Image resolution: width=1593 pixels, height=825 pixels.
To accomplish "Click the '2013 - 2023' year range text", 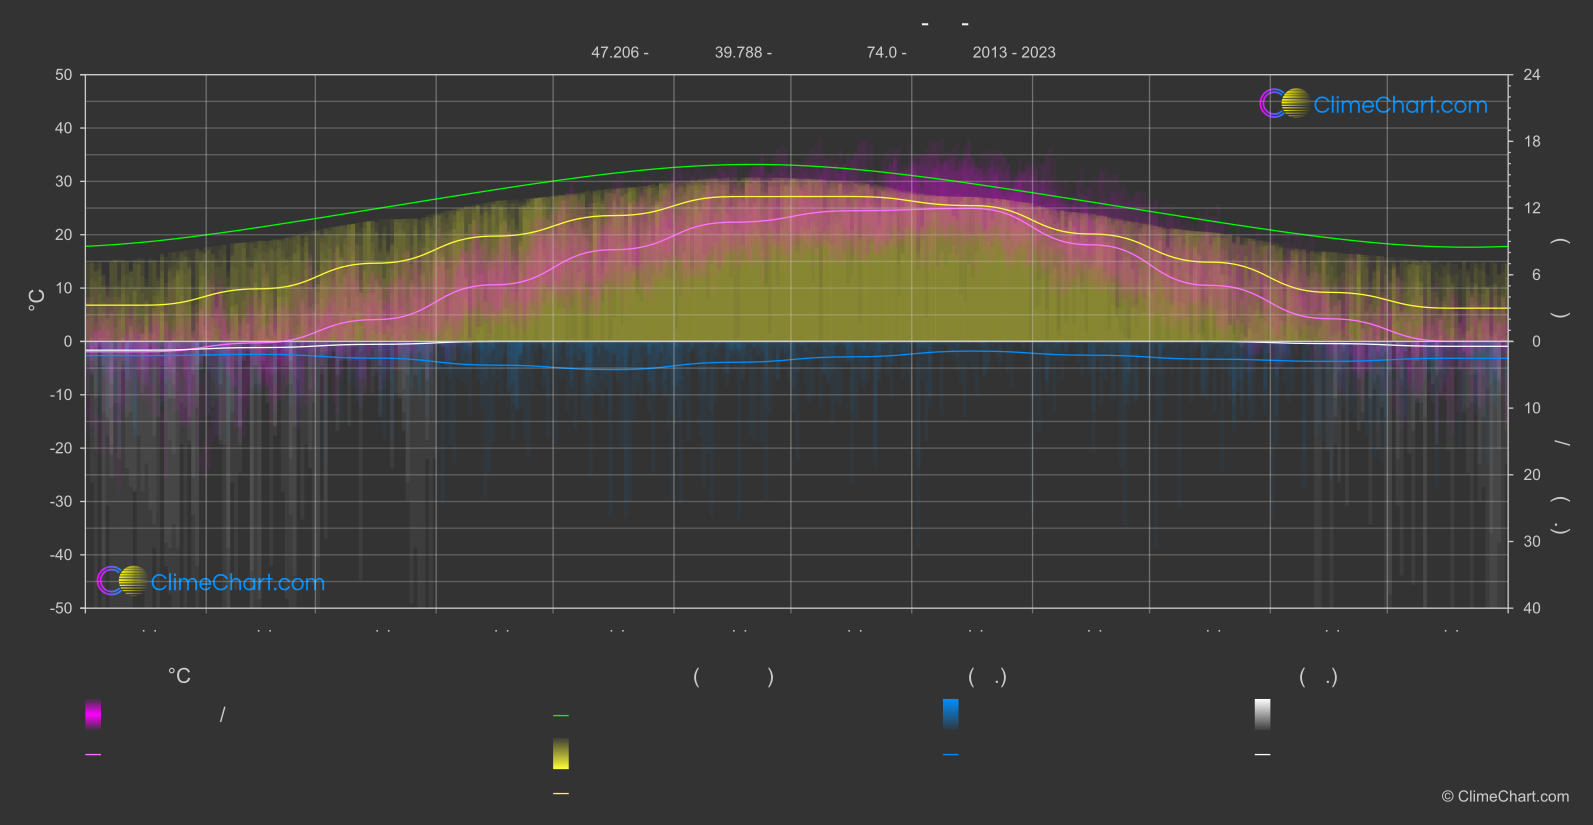I will 1014,52.
